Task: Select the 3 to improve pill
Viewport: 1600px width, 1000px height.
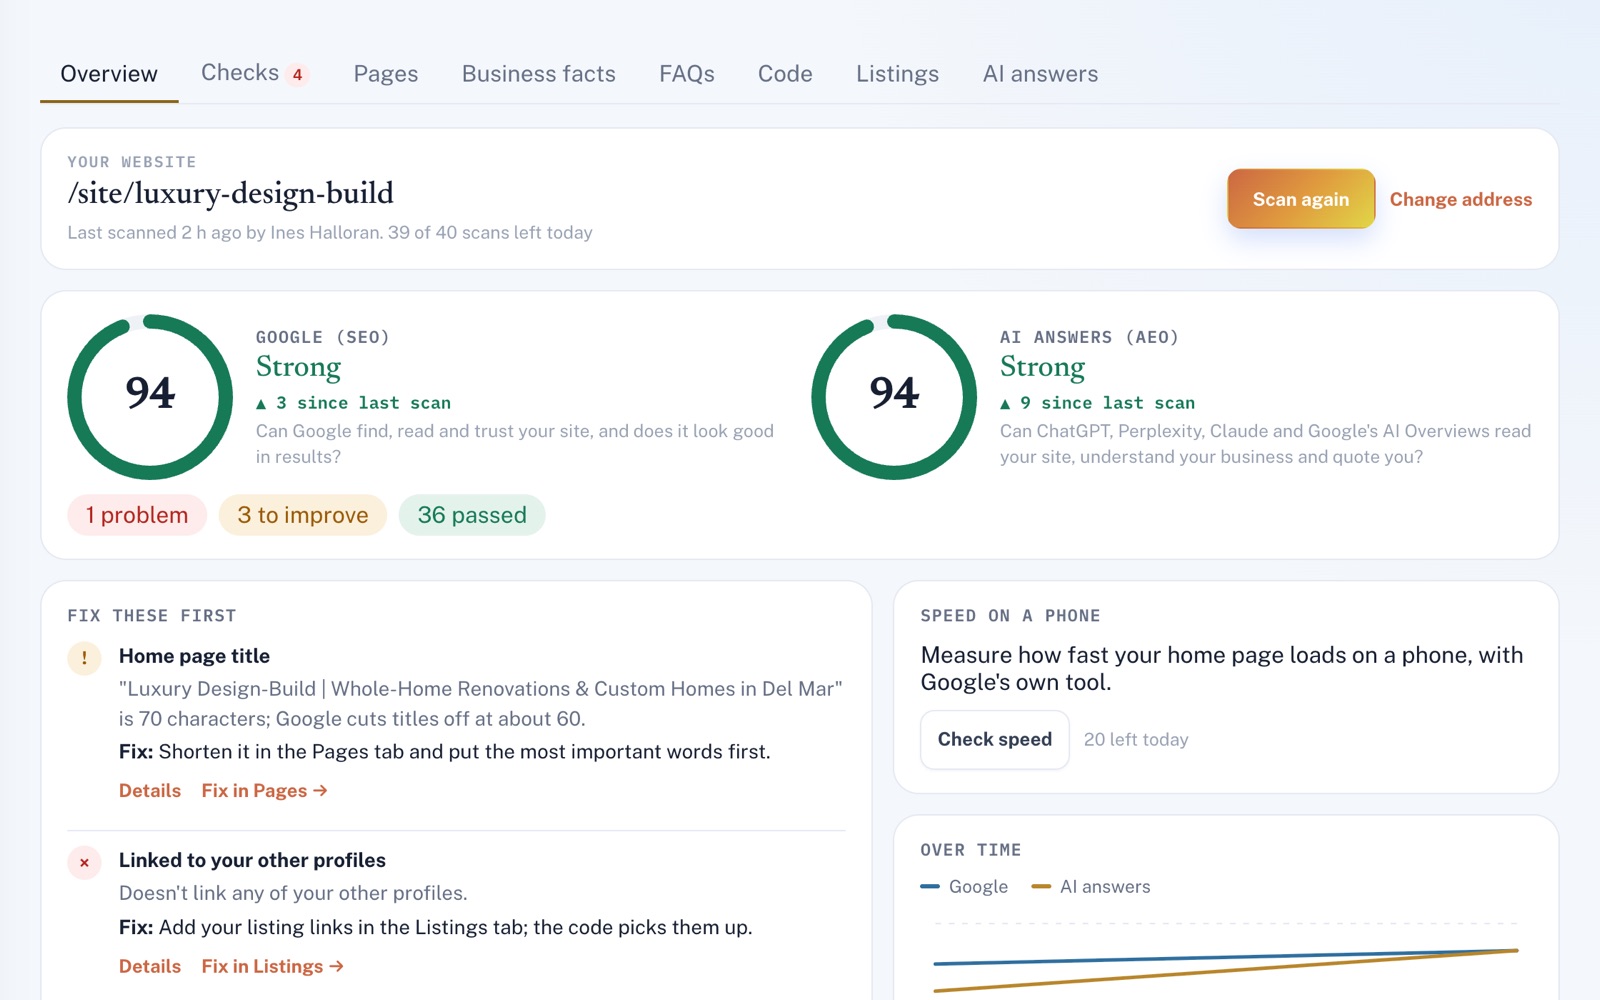Action: [x=303, y=515]
